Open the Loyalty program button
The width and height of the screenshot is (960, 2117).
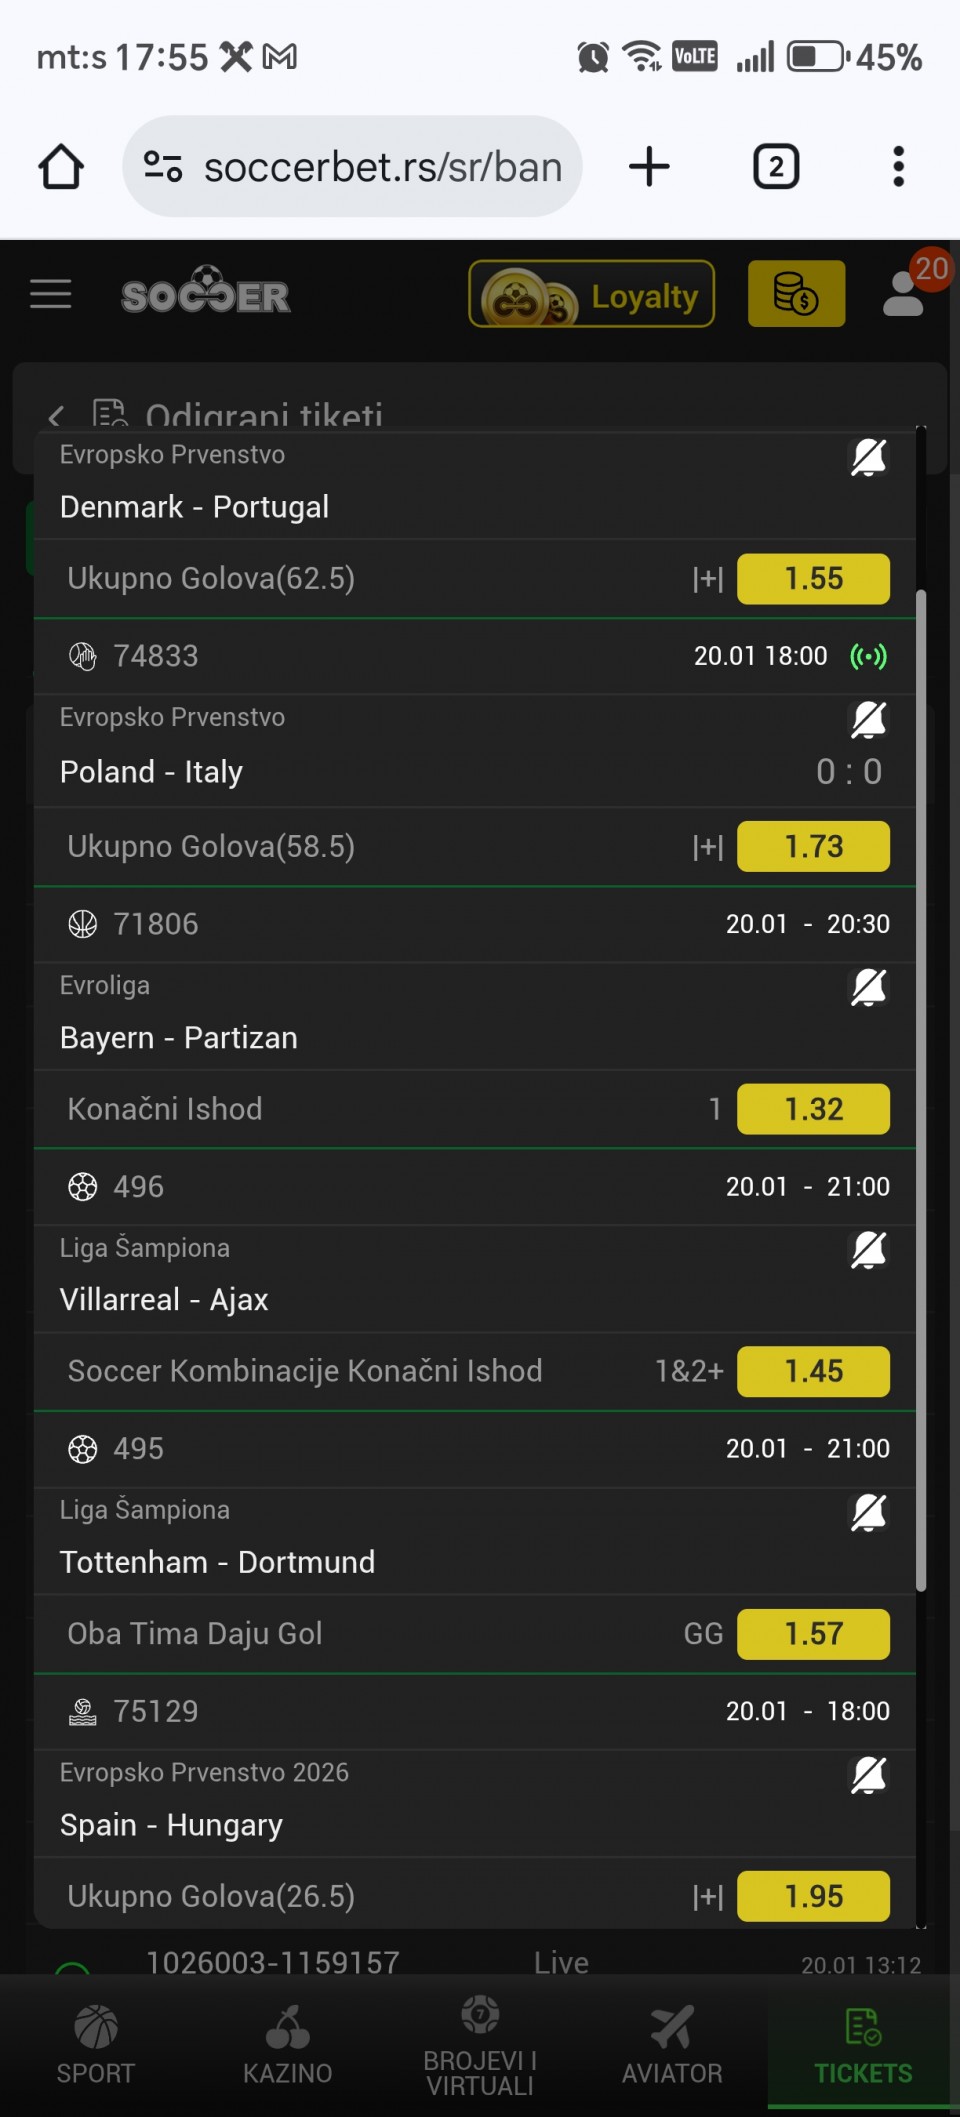(592, 294)
